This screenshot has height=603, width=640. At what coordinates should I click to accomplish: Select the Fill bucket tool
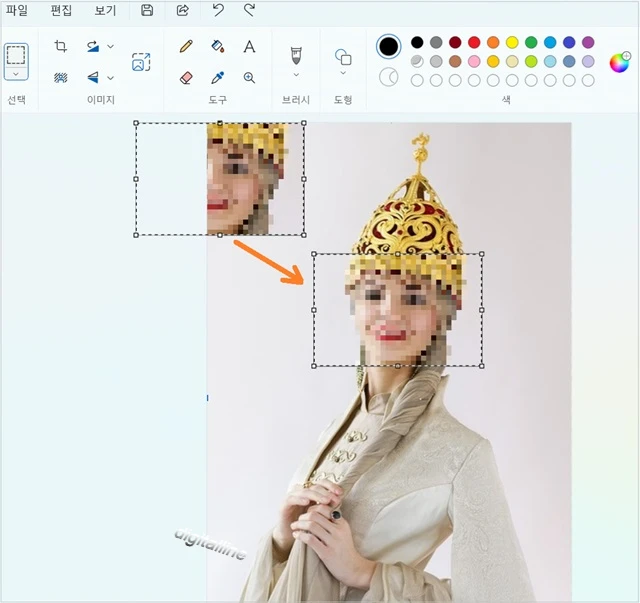click(218, 46)
